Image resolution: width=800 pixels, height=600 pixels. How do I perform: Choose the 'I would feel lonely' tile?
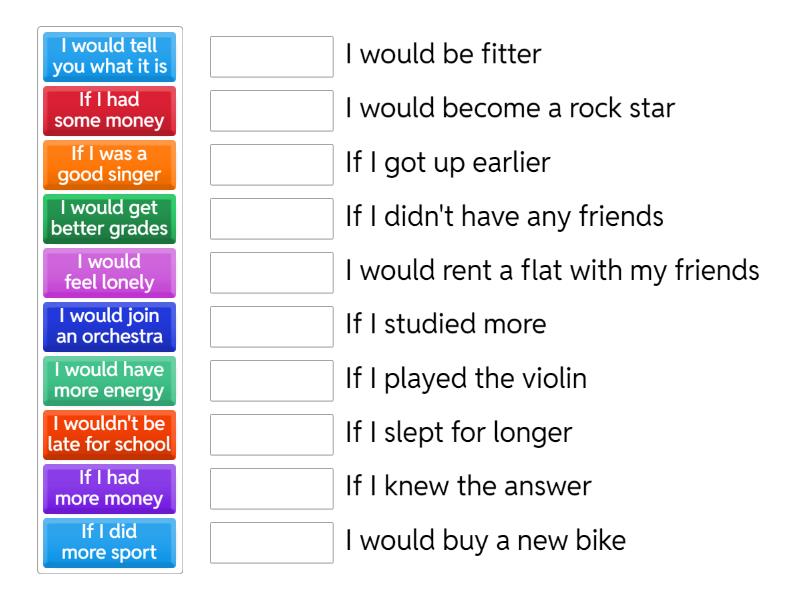110,273
